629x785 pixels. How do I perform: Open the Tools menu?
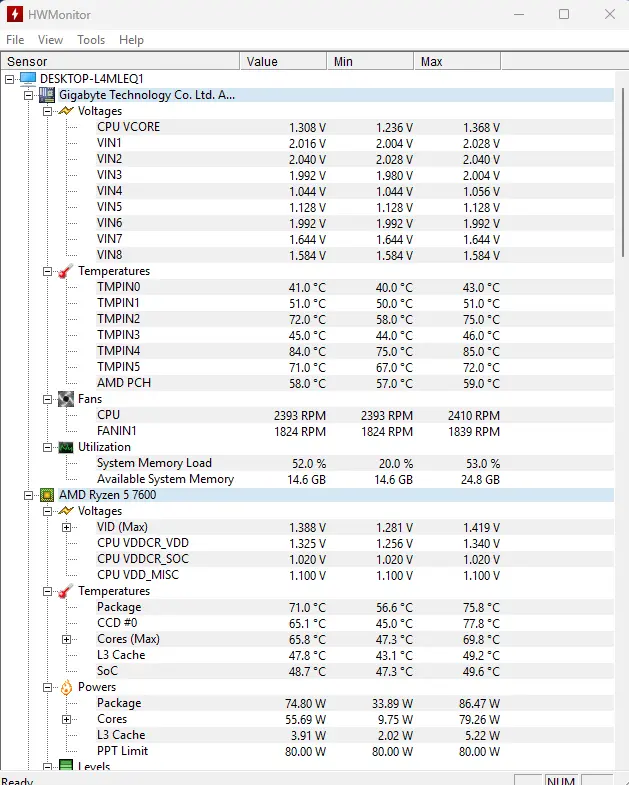(x=91, y=40)
